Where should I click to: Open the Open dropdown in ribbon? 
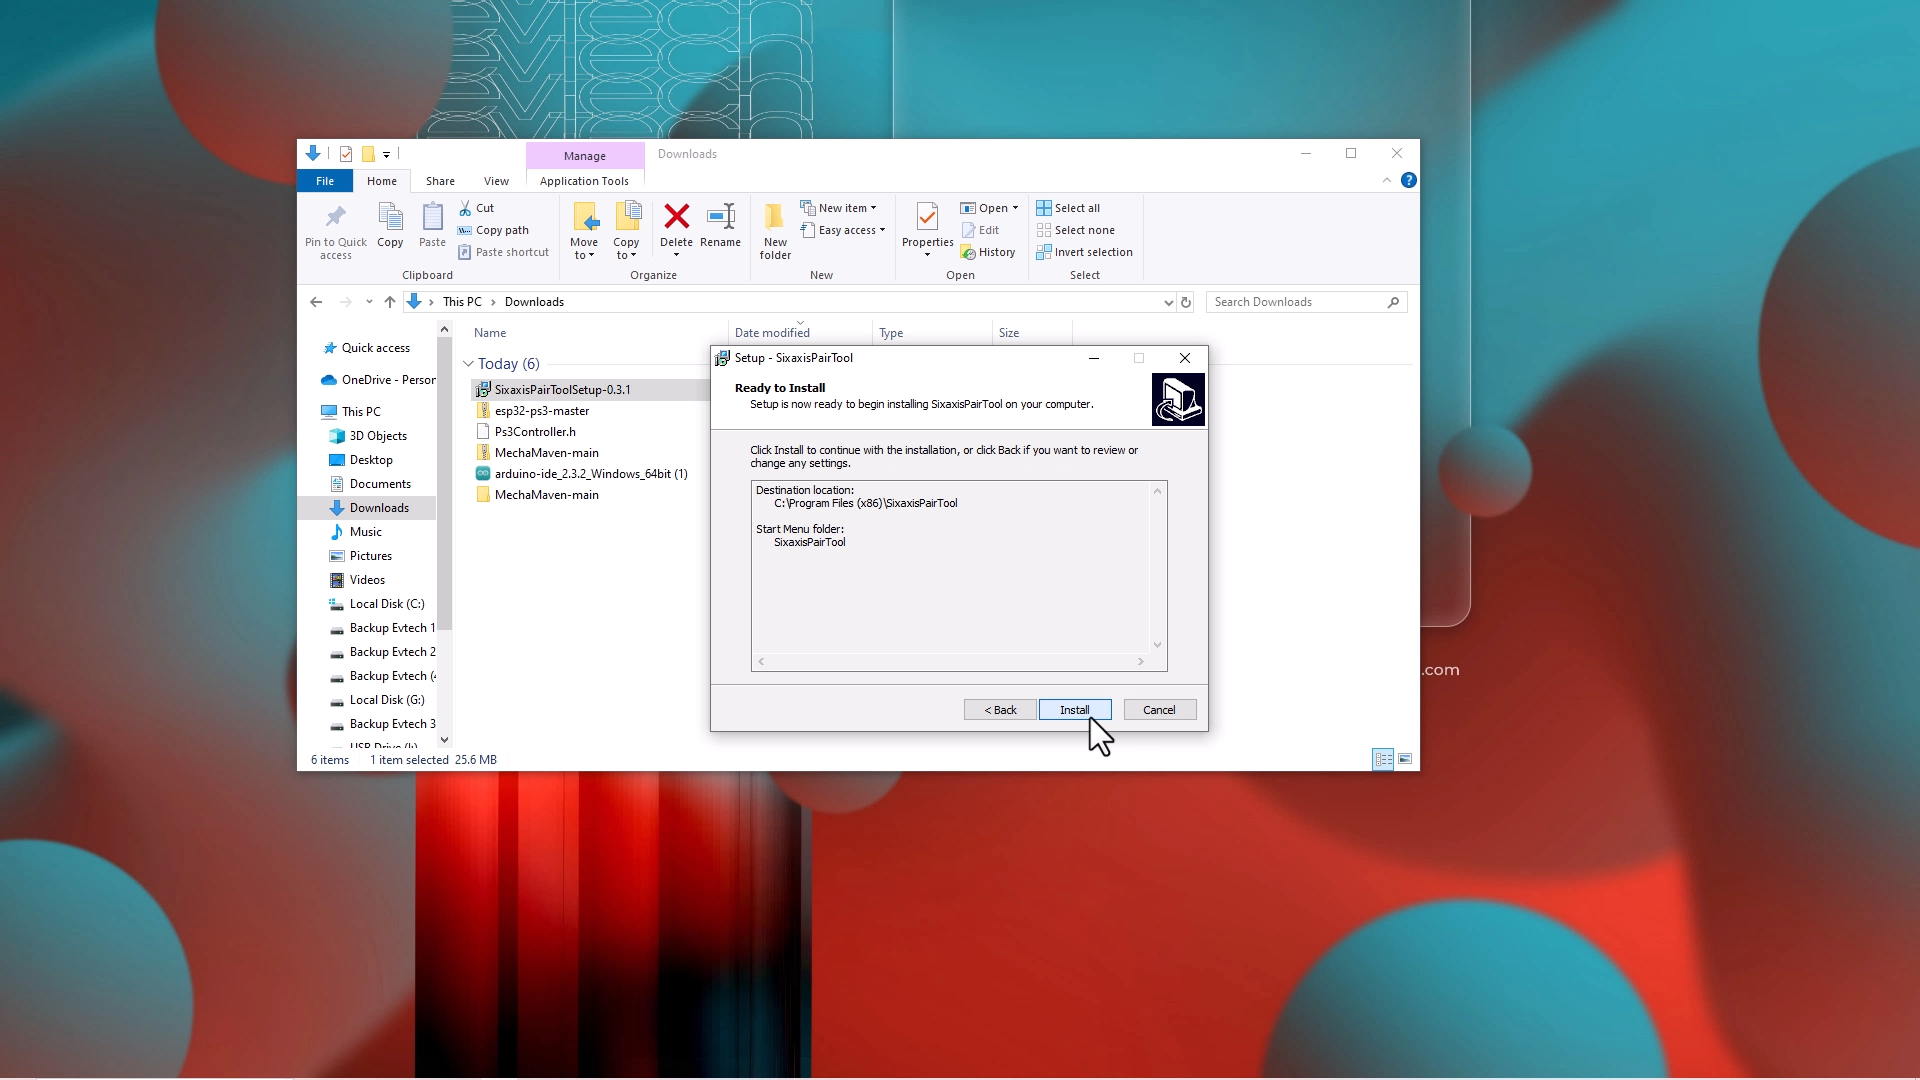[989, 208]
